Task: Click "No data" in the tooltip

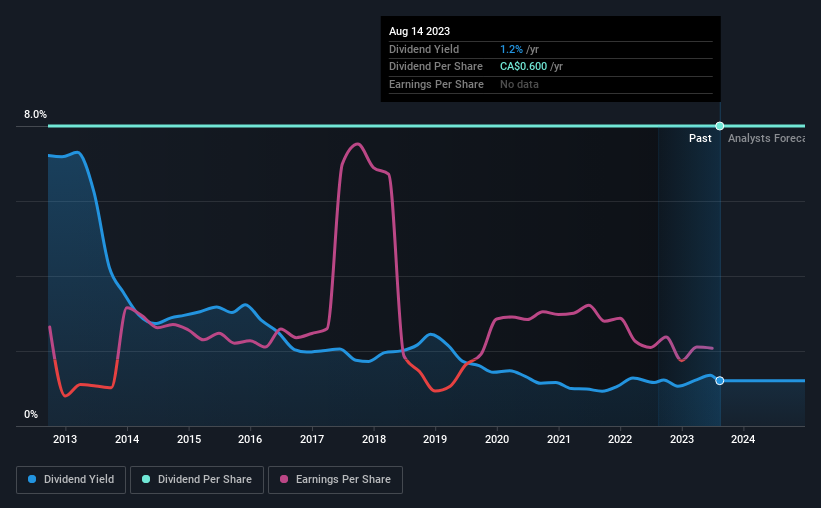Action: point(520,85)
